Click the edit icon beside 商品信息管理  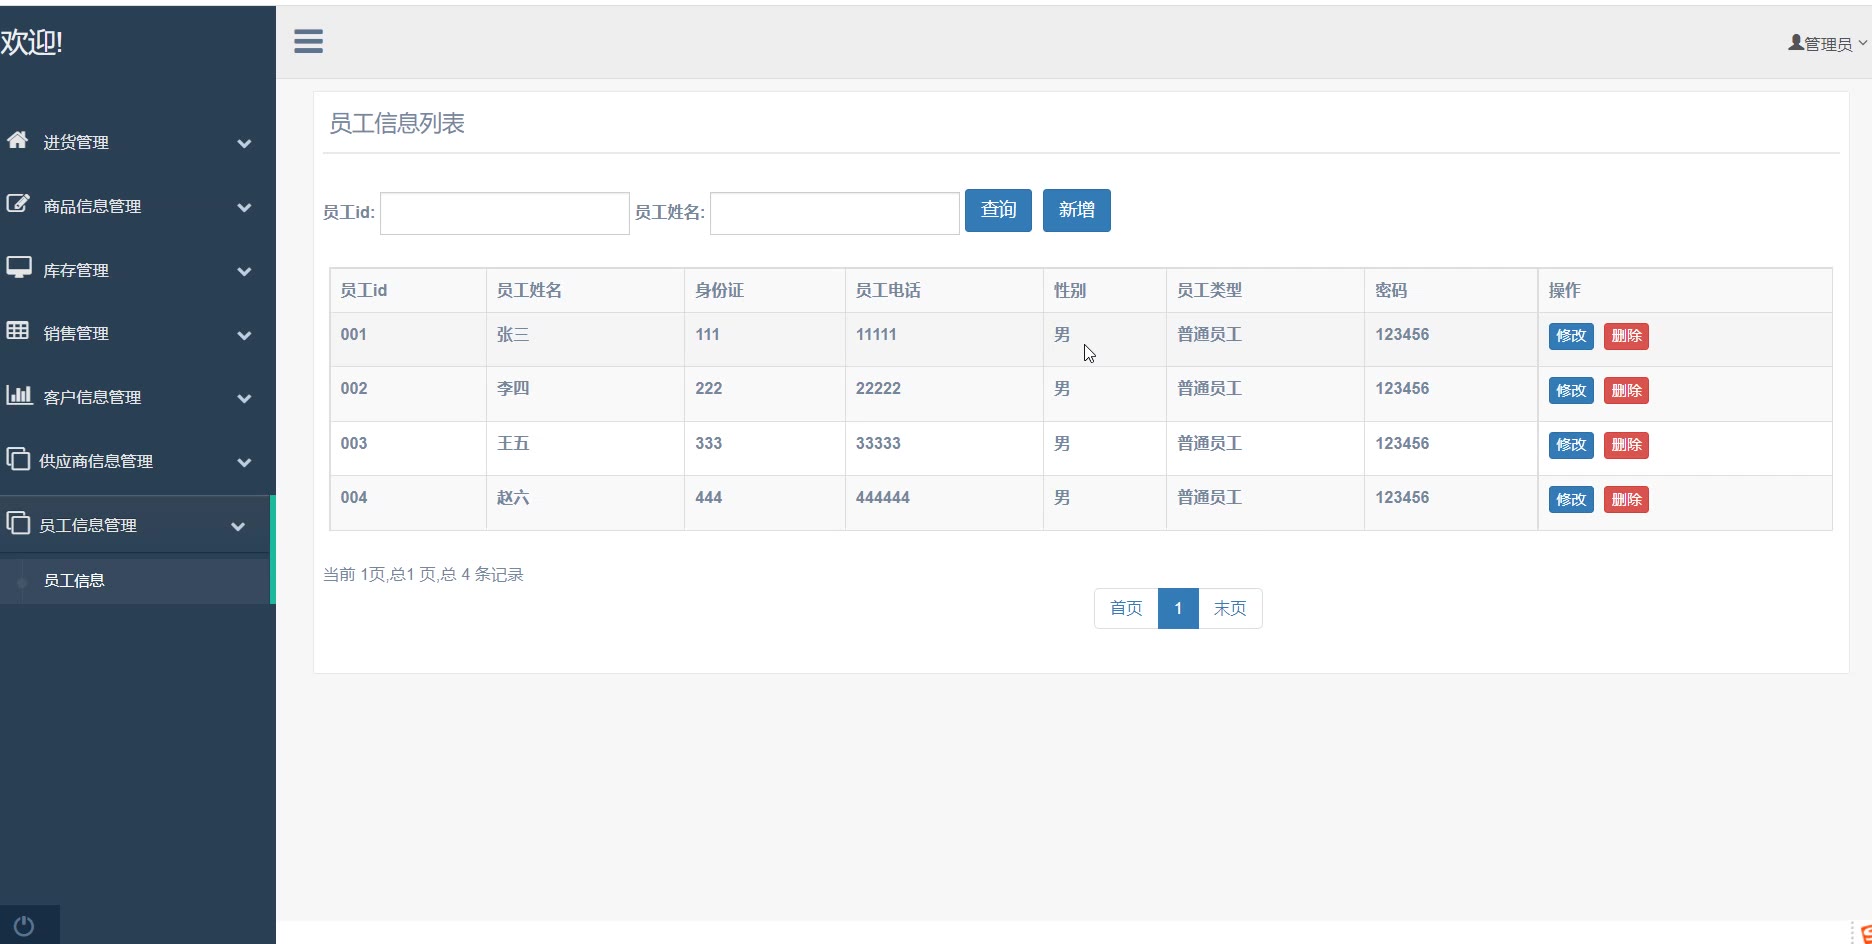click(18, 204)
